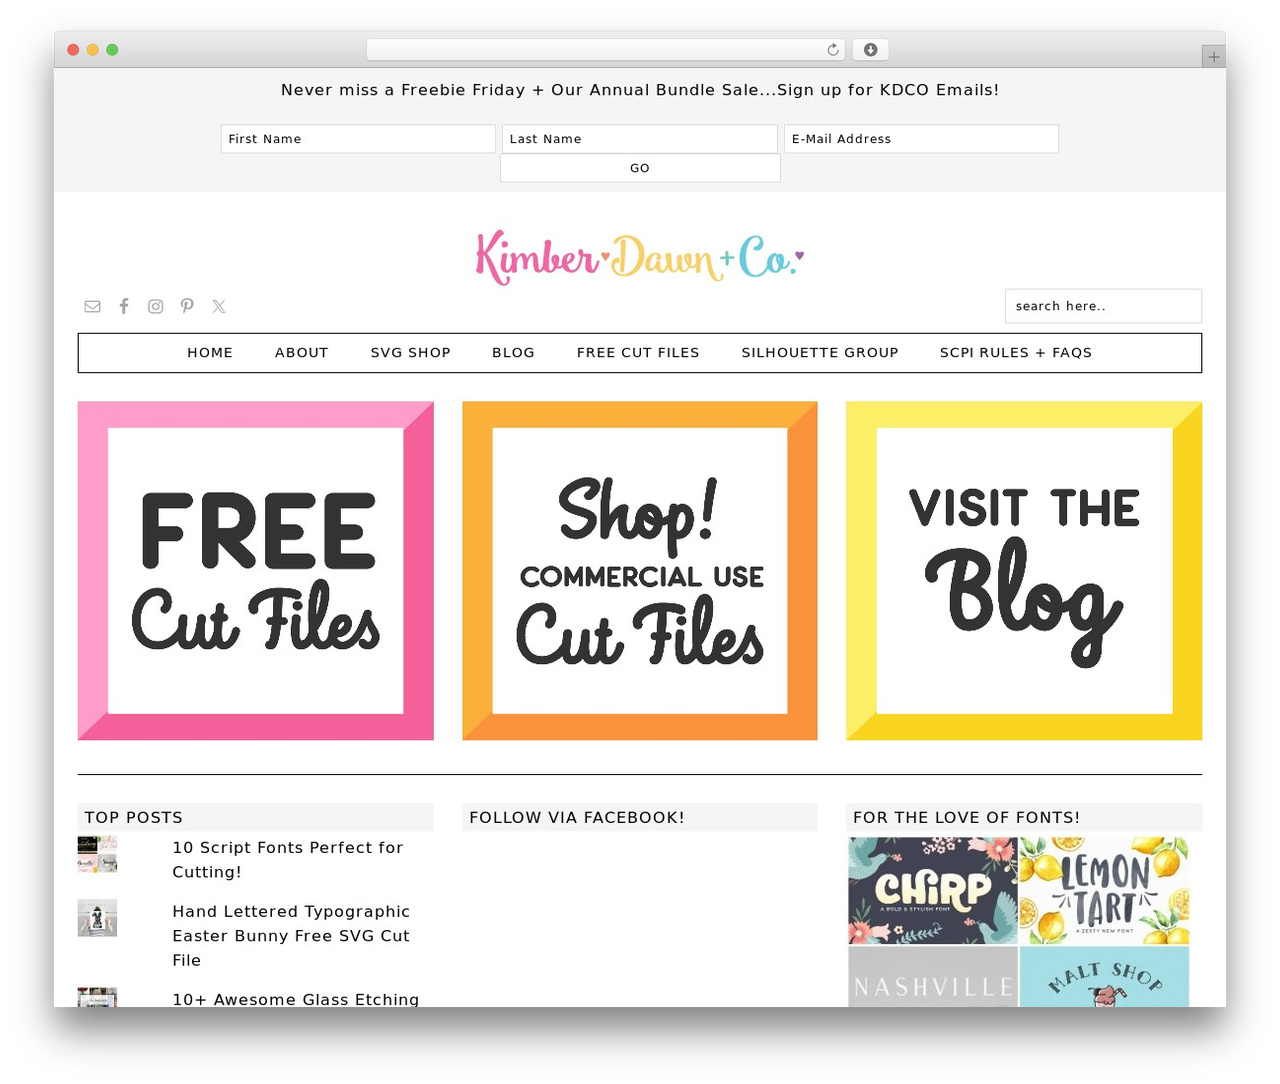Screen dimensions: 1280x1084
Task: Reload the page via browser refresh icon
Action: [x=832, y=49]
